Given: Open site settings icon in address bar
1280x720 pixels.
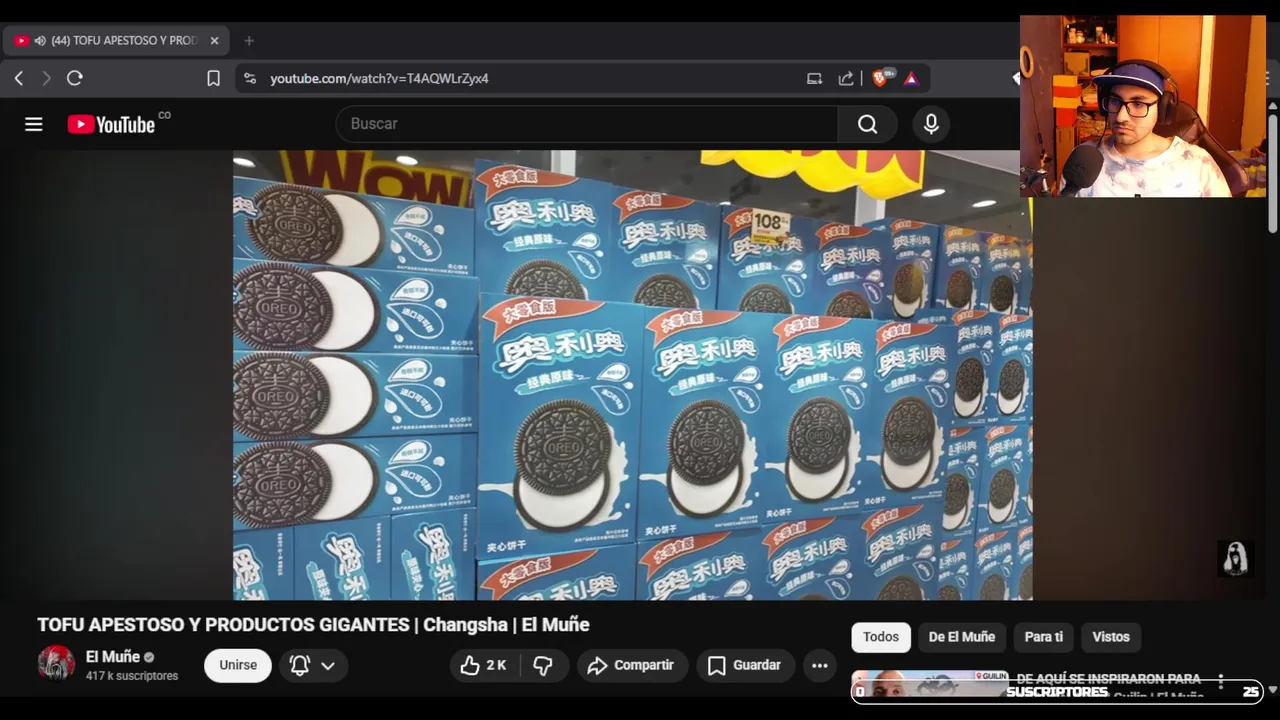Looking at the screenshot, I should [x=250, y=78].
